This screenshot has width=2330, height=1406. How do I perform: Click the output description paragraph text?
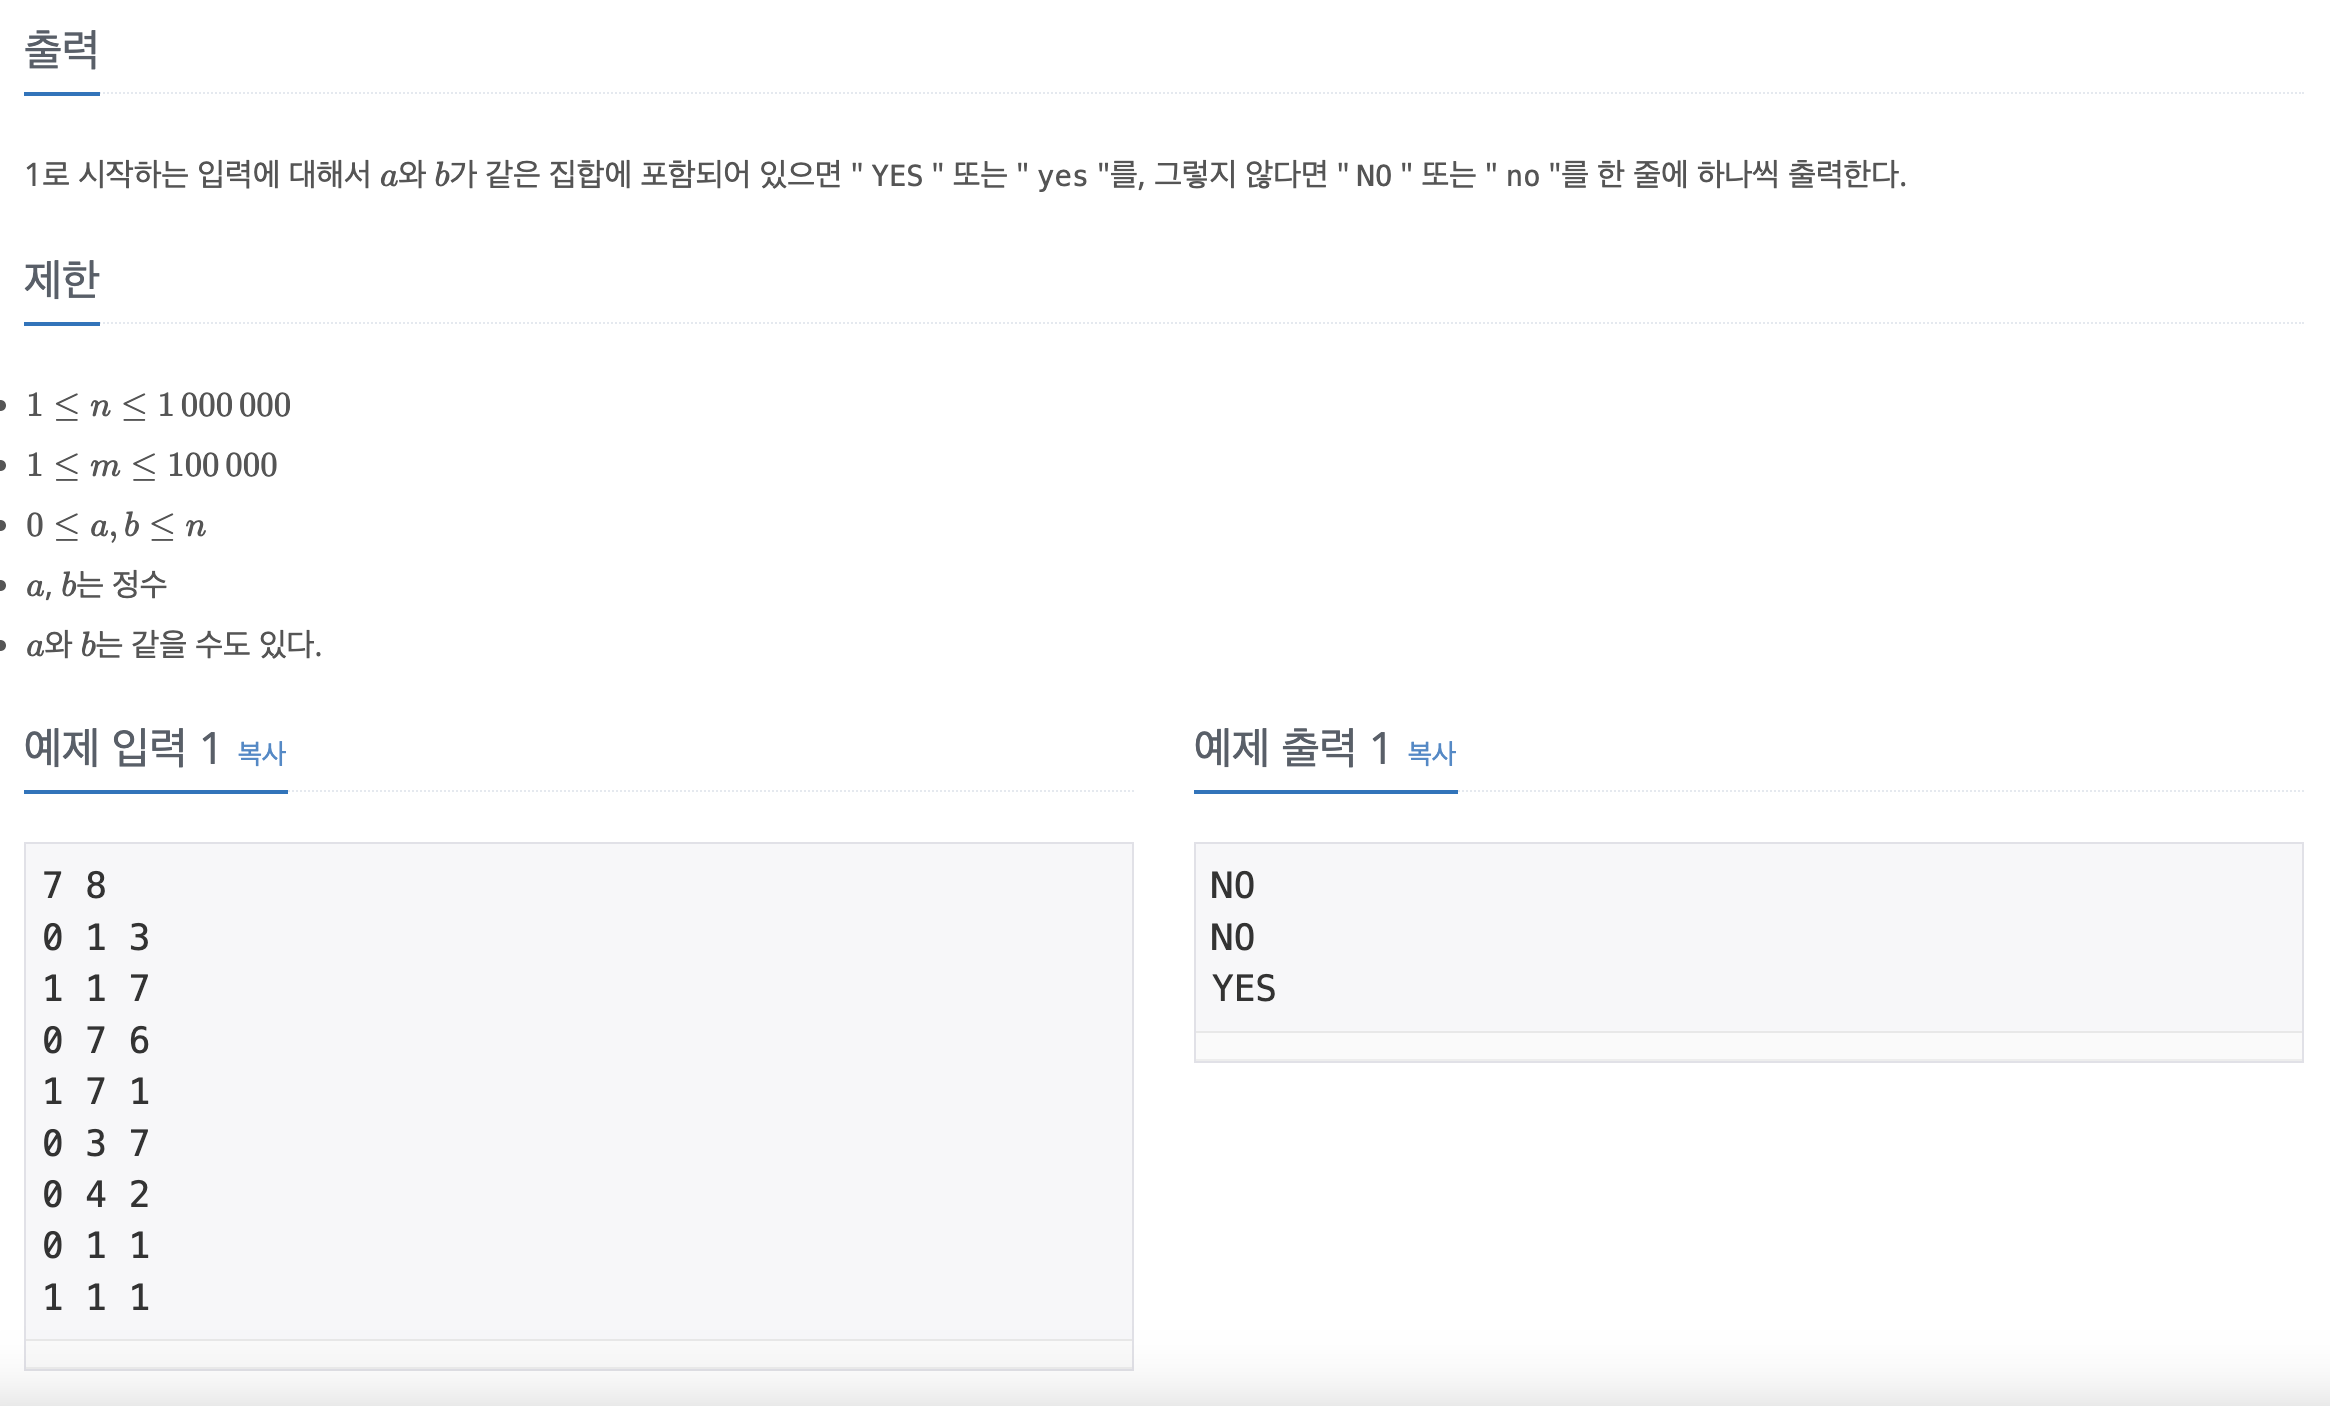(965, 175)
